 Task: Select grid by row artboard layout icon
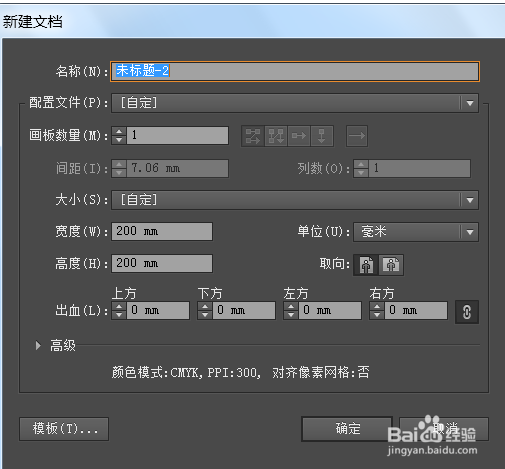[x=253, y=136]
